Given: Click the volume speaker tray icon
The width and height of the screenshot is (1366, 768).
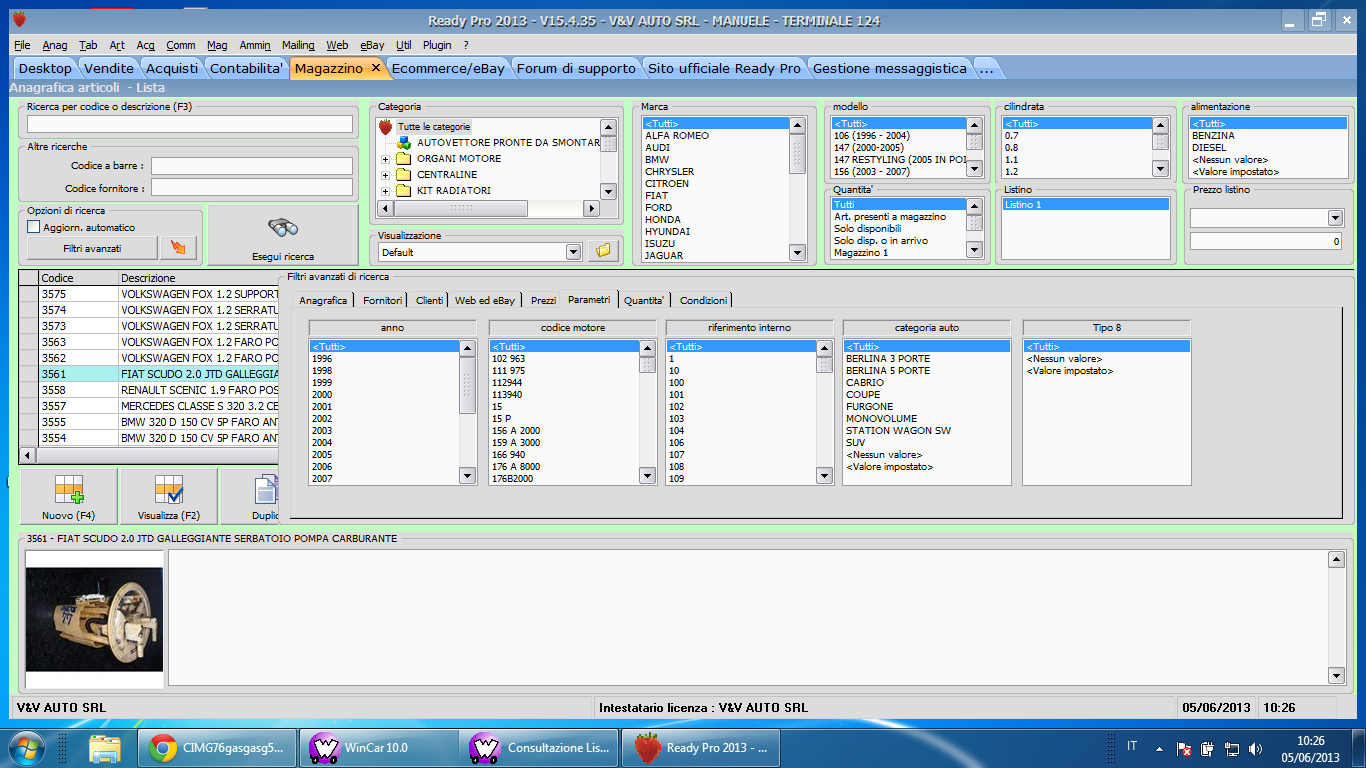Looking at the screenshot, I should (1255, 748).
